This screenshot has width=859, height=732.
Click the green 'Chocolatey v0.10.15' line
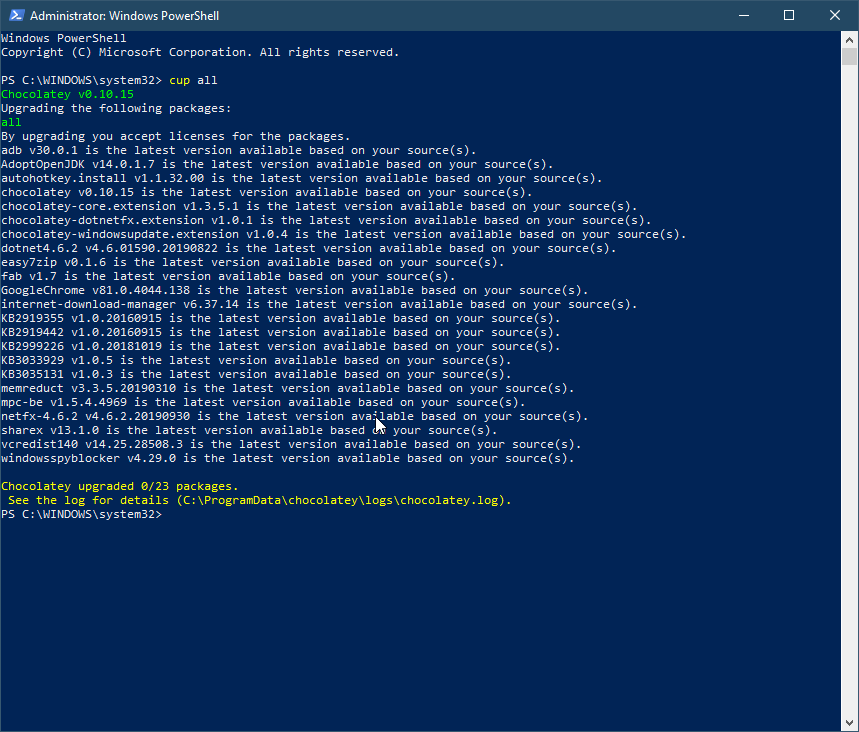pyautogui.click(x=67, y=94)
